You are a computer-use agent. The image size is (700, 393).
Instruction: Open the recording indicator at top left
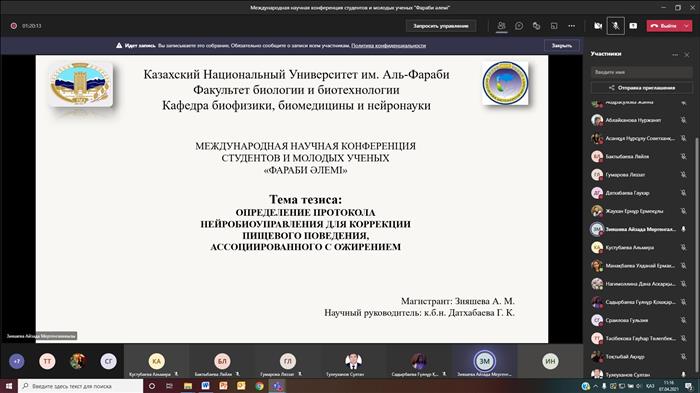click(x=14, y=26)
